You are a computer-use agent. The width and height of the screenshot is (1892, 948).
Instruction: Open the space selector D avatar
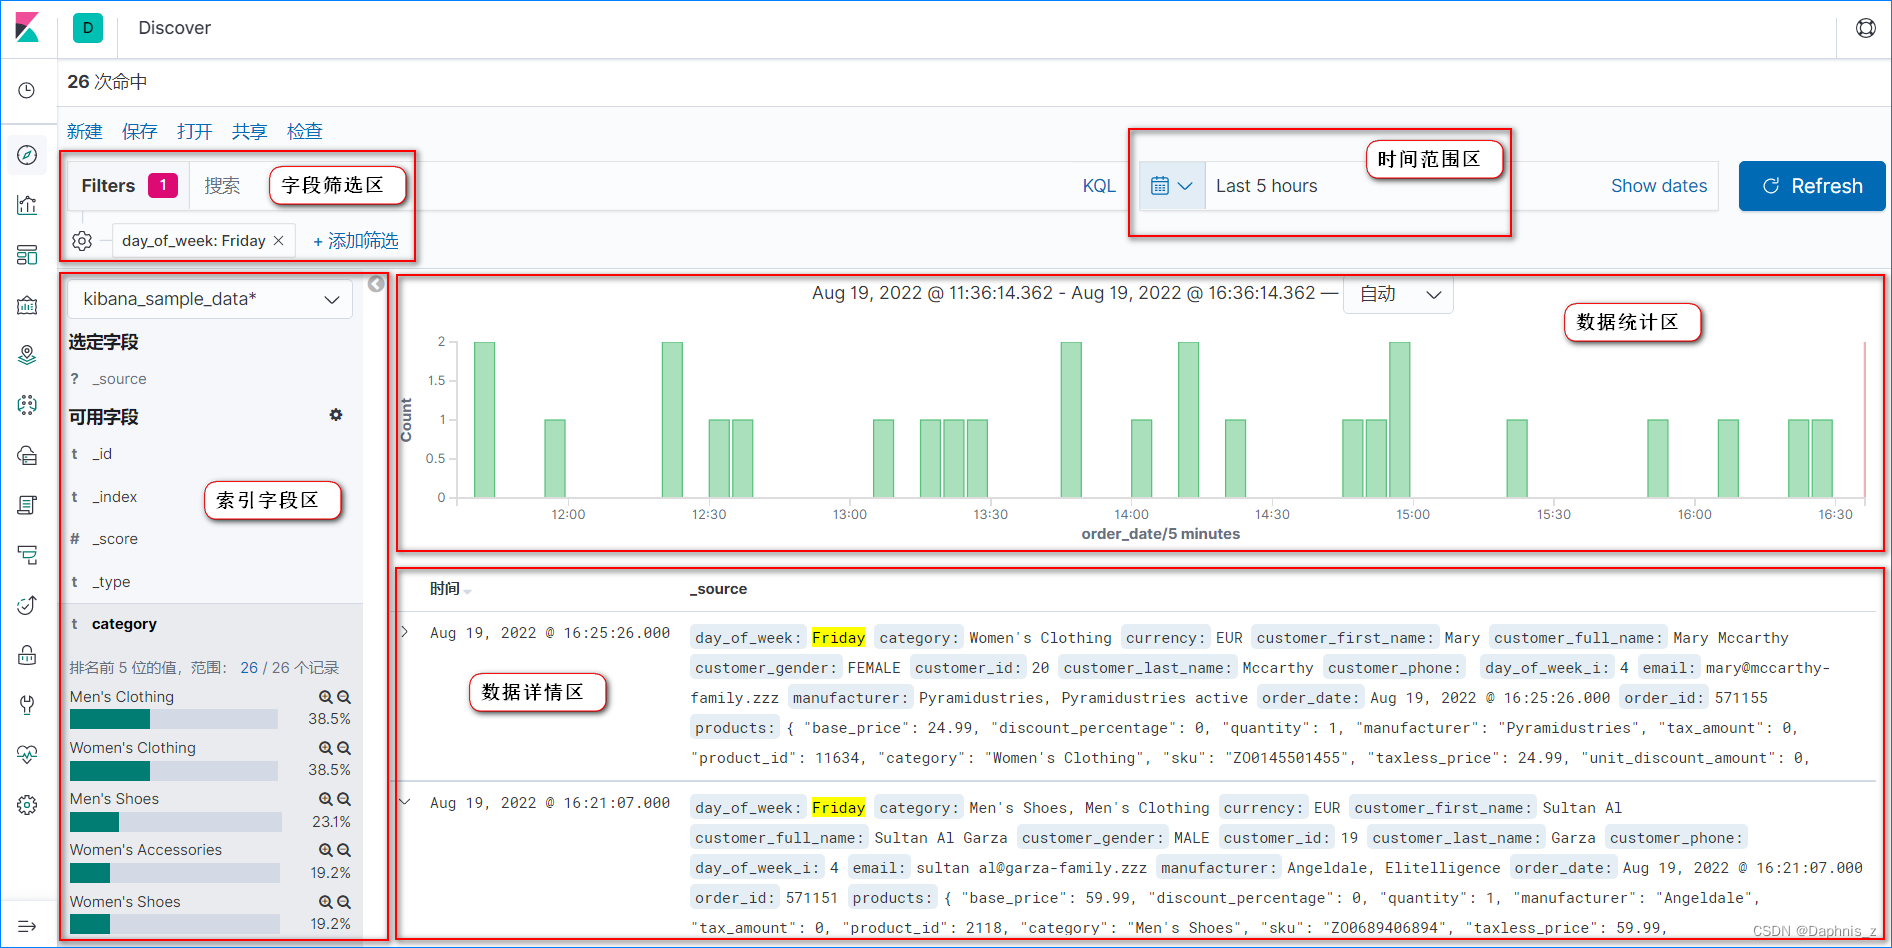point(88,28)
